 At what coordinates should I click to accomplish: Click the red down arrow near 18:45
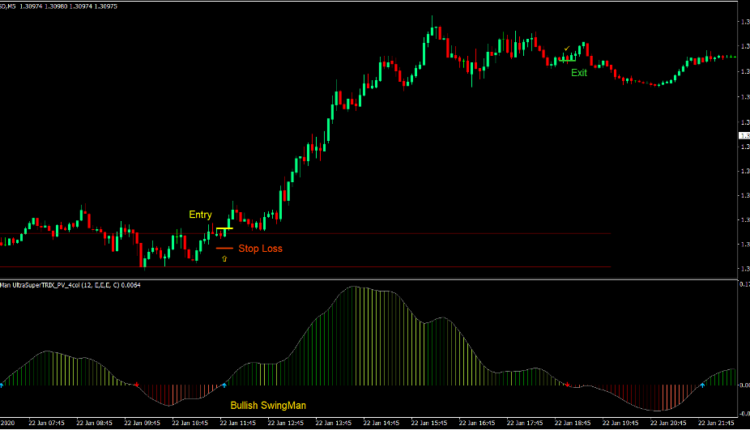click(x=568, y=385)
